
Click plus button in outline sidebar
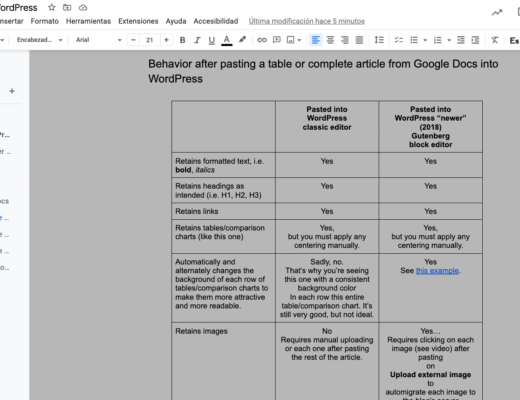[x=12, y=91]
